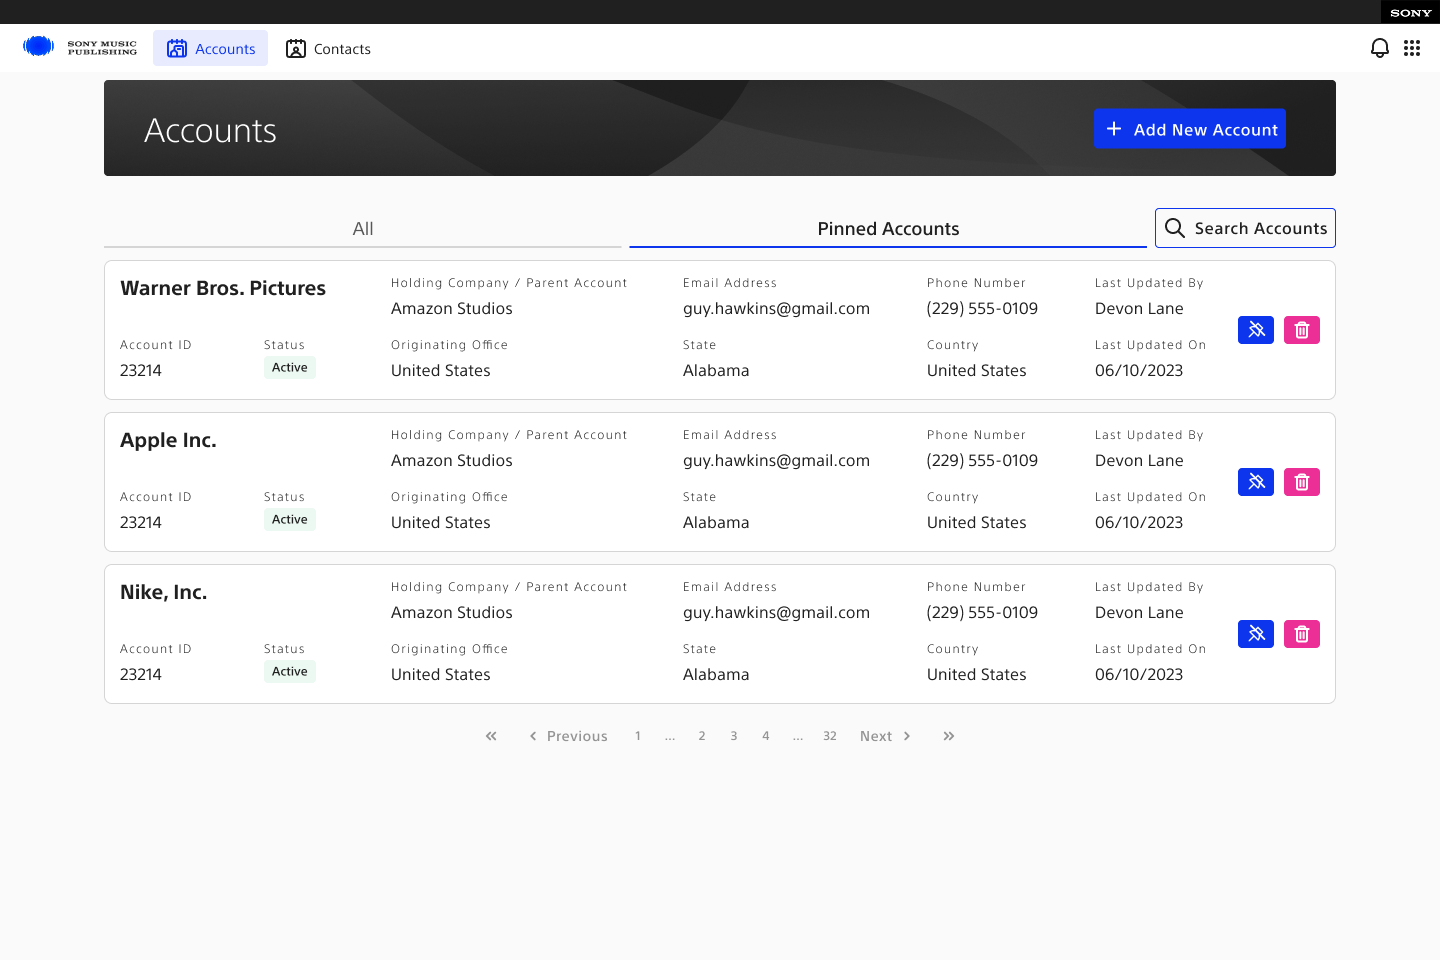Click the Active status badge for Apple Inc.
Viewport: 1440px width, 960px height.
click(290, 520)
